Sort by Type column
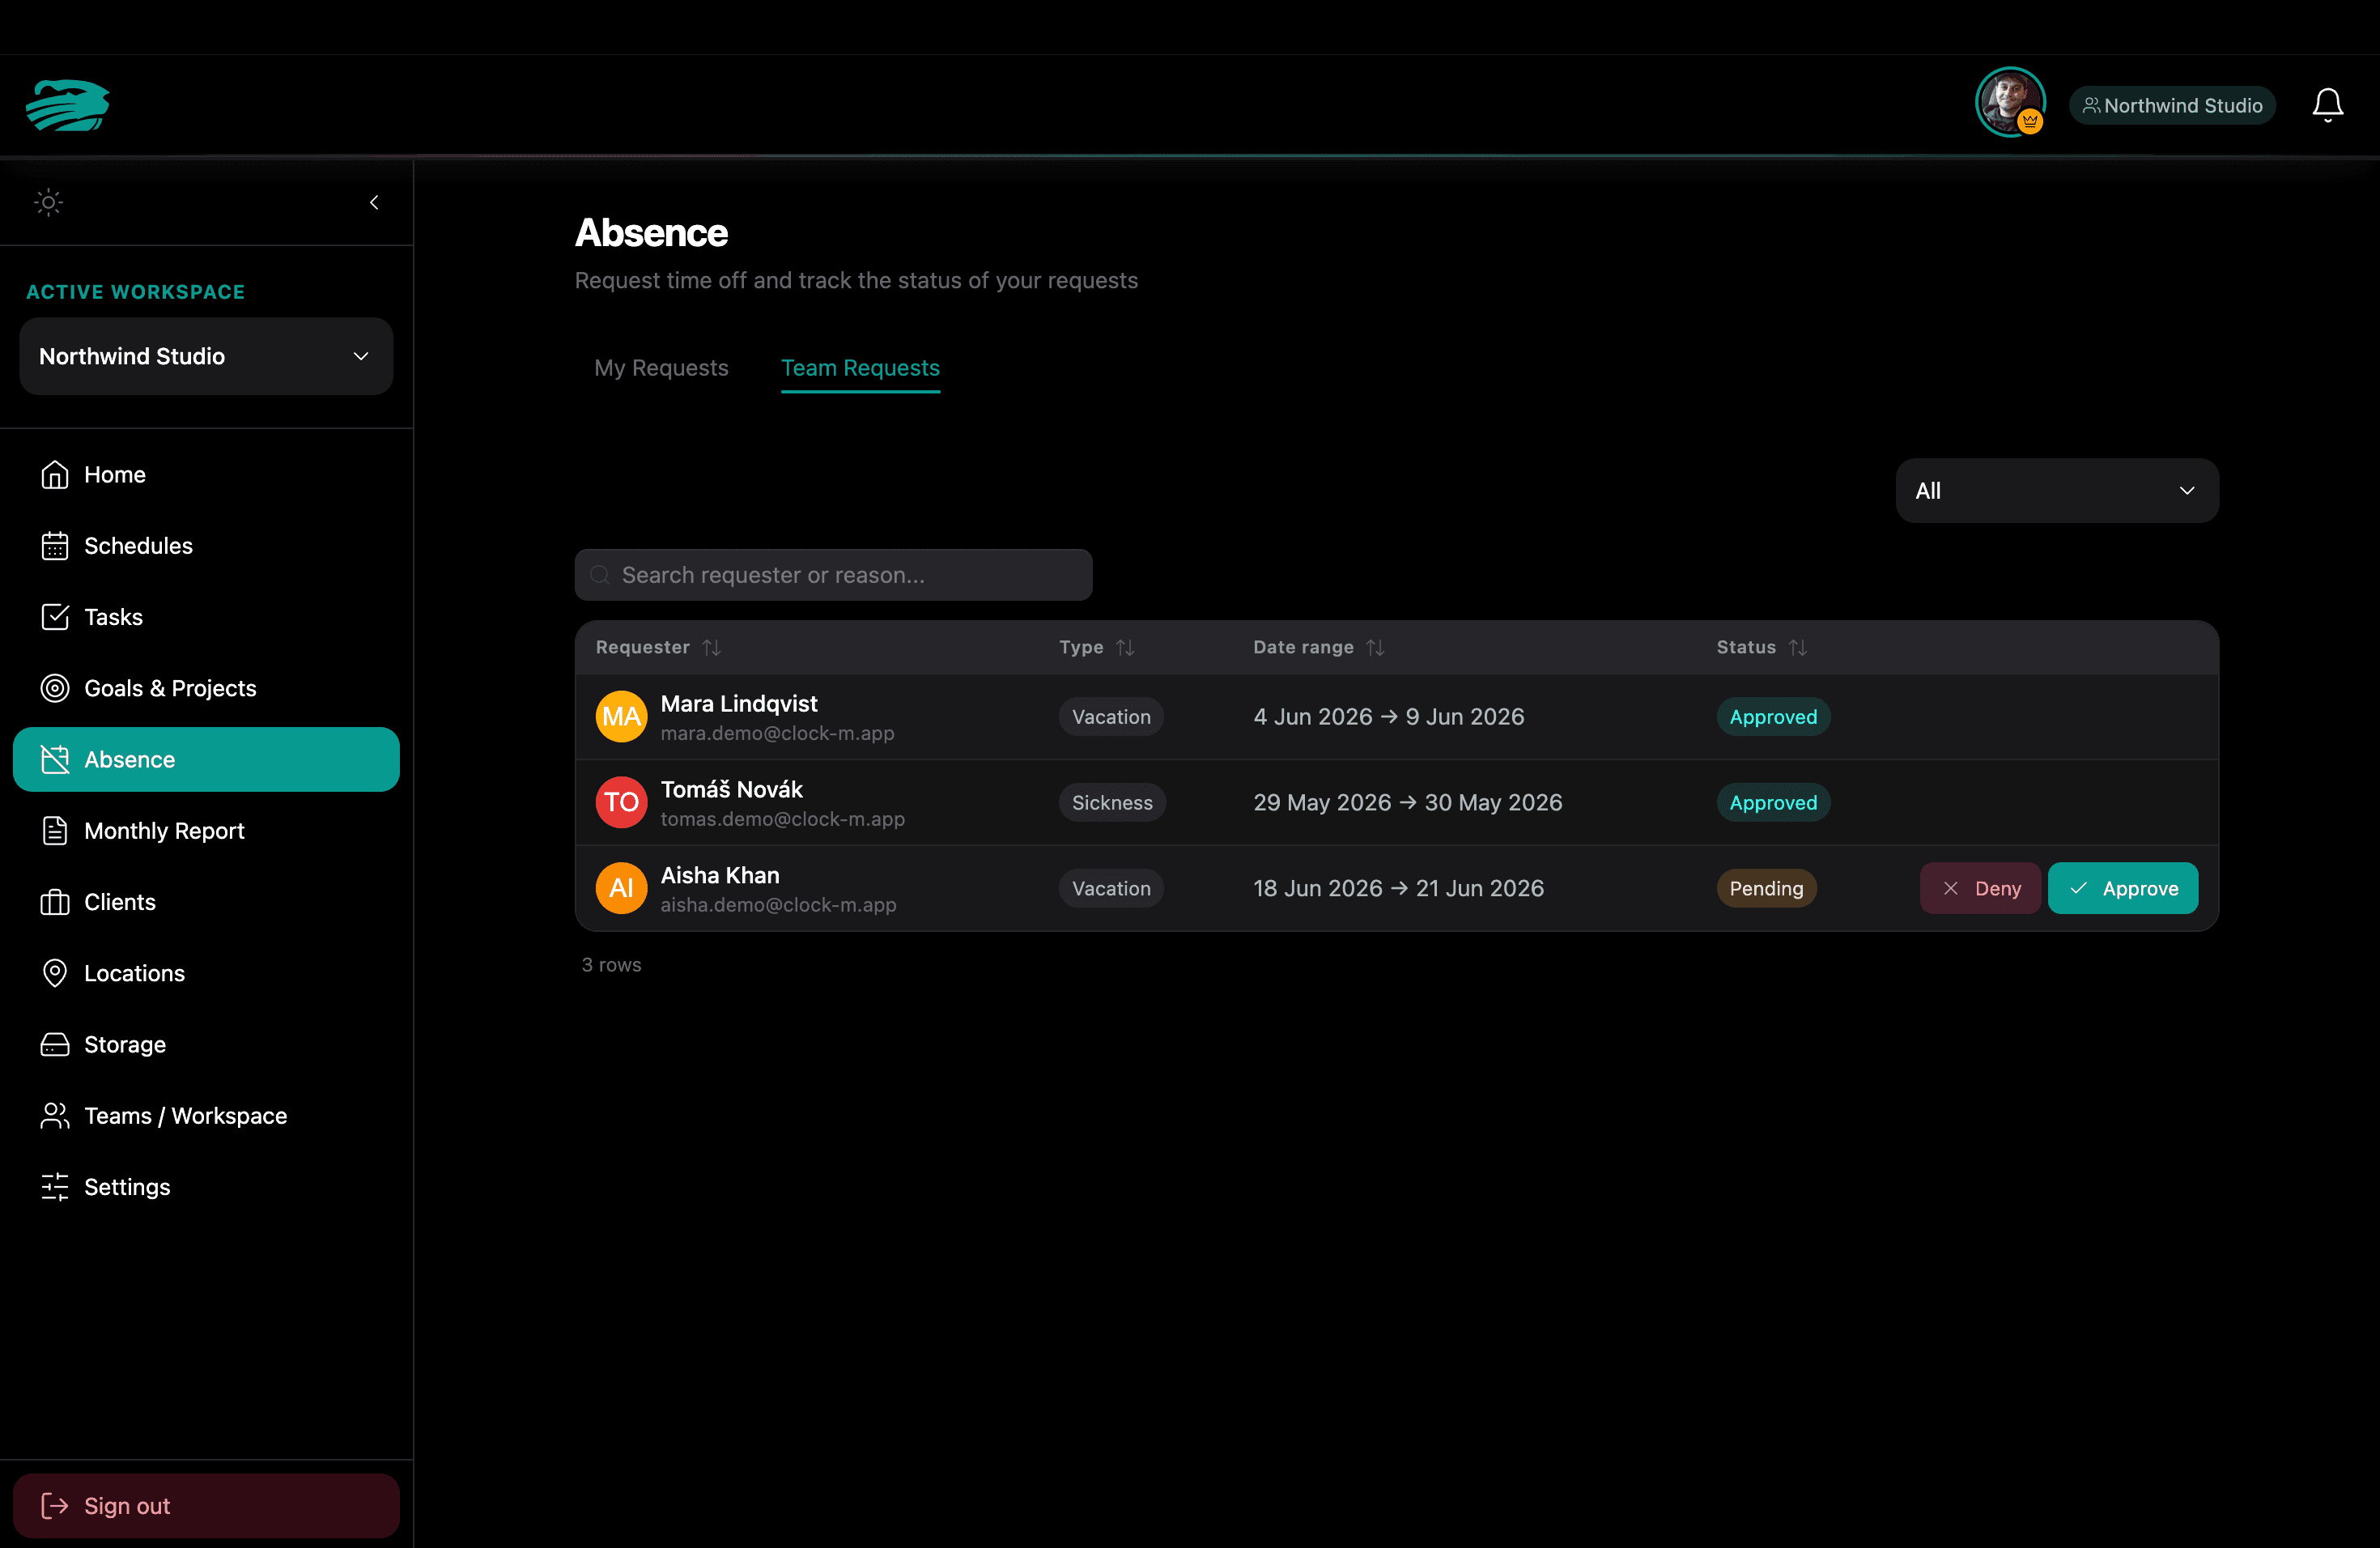Image resolution: width=2380 pixels, height=1548 pixels. point(1097,647)
